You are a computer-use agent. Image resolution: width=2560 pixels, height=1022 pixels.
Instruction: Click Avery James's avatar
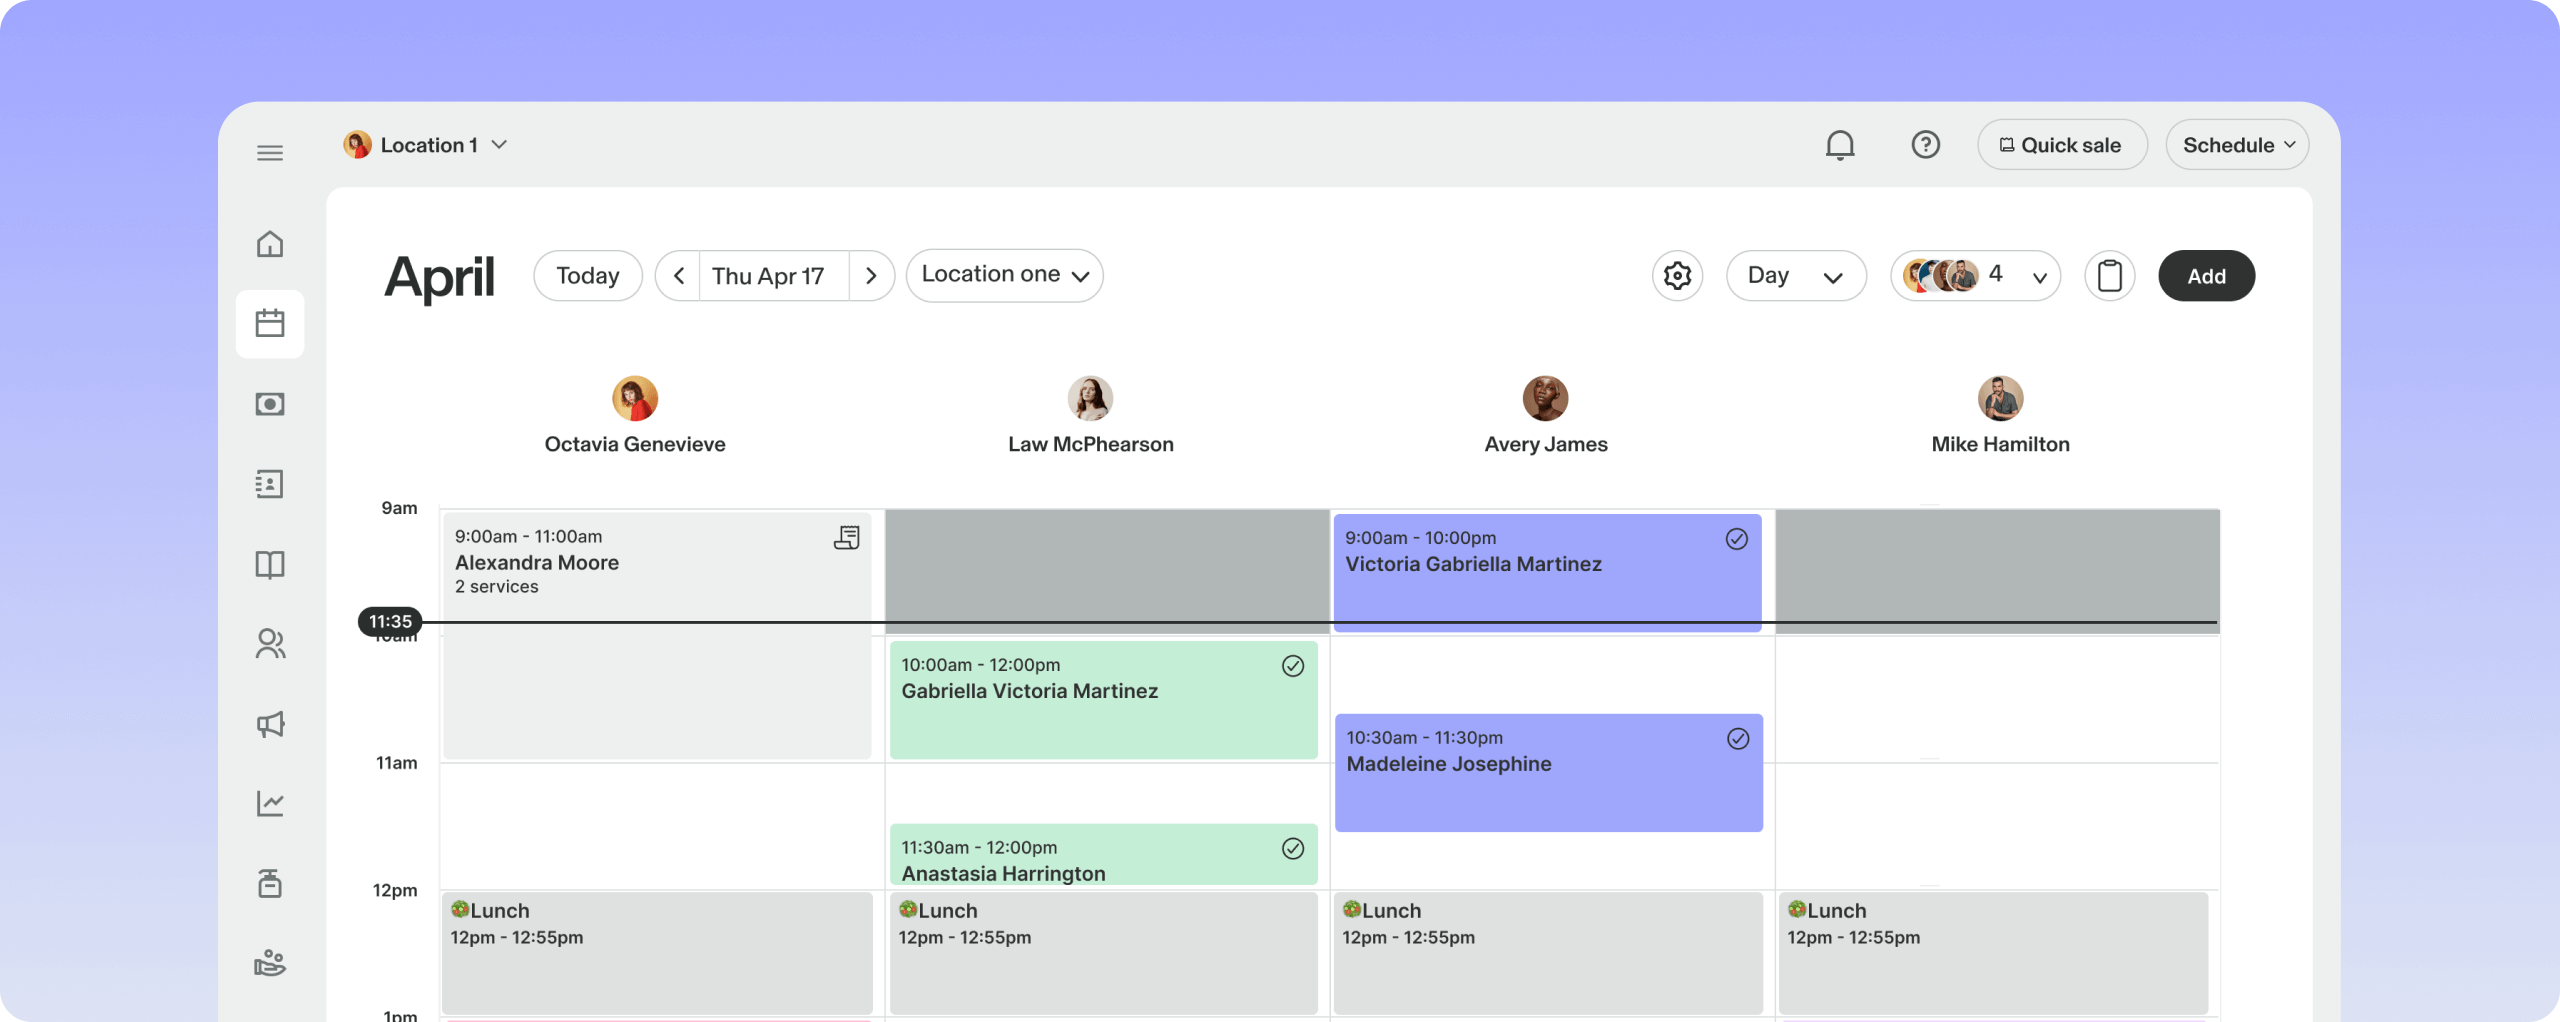1545,398
